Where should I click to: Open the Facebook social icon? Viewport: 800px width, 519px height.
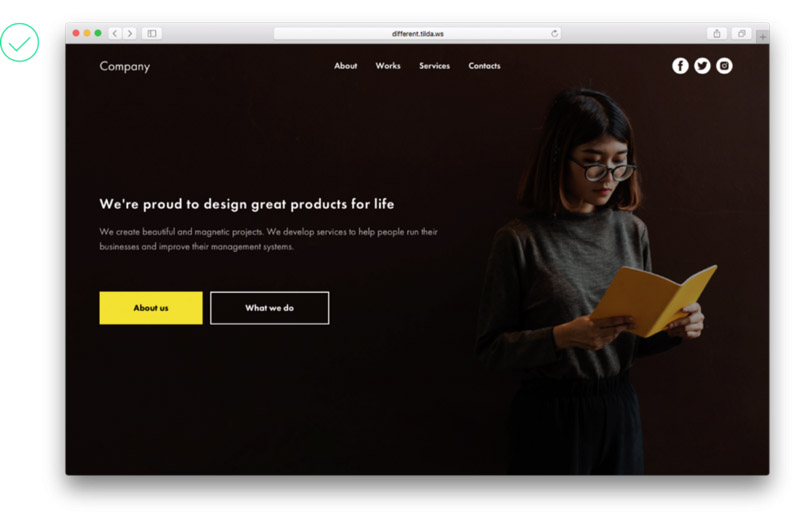click(x=680, y=66)
